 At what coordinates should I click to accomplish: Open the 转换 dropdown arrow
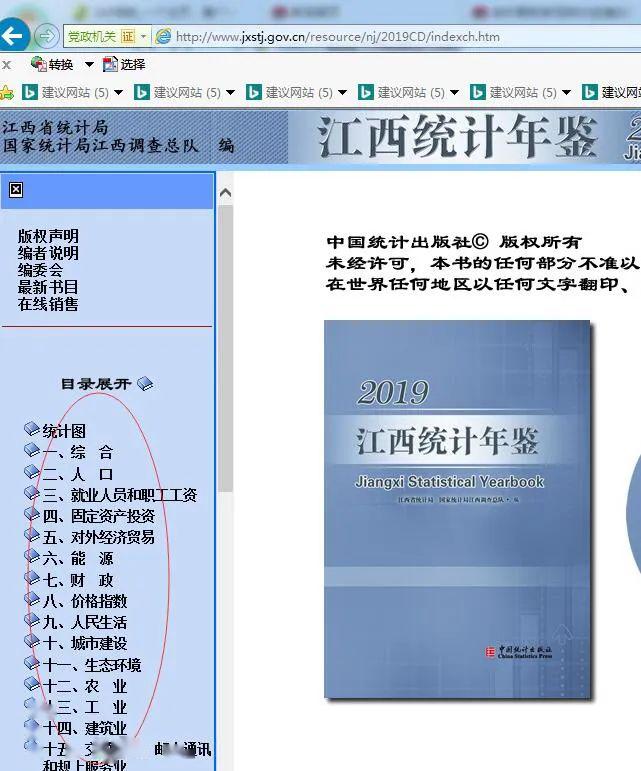tap(89, 64)
